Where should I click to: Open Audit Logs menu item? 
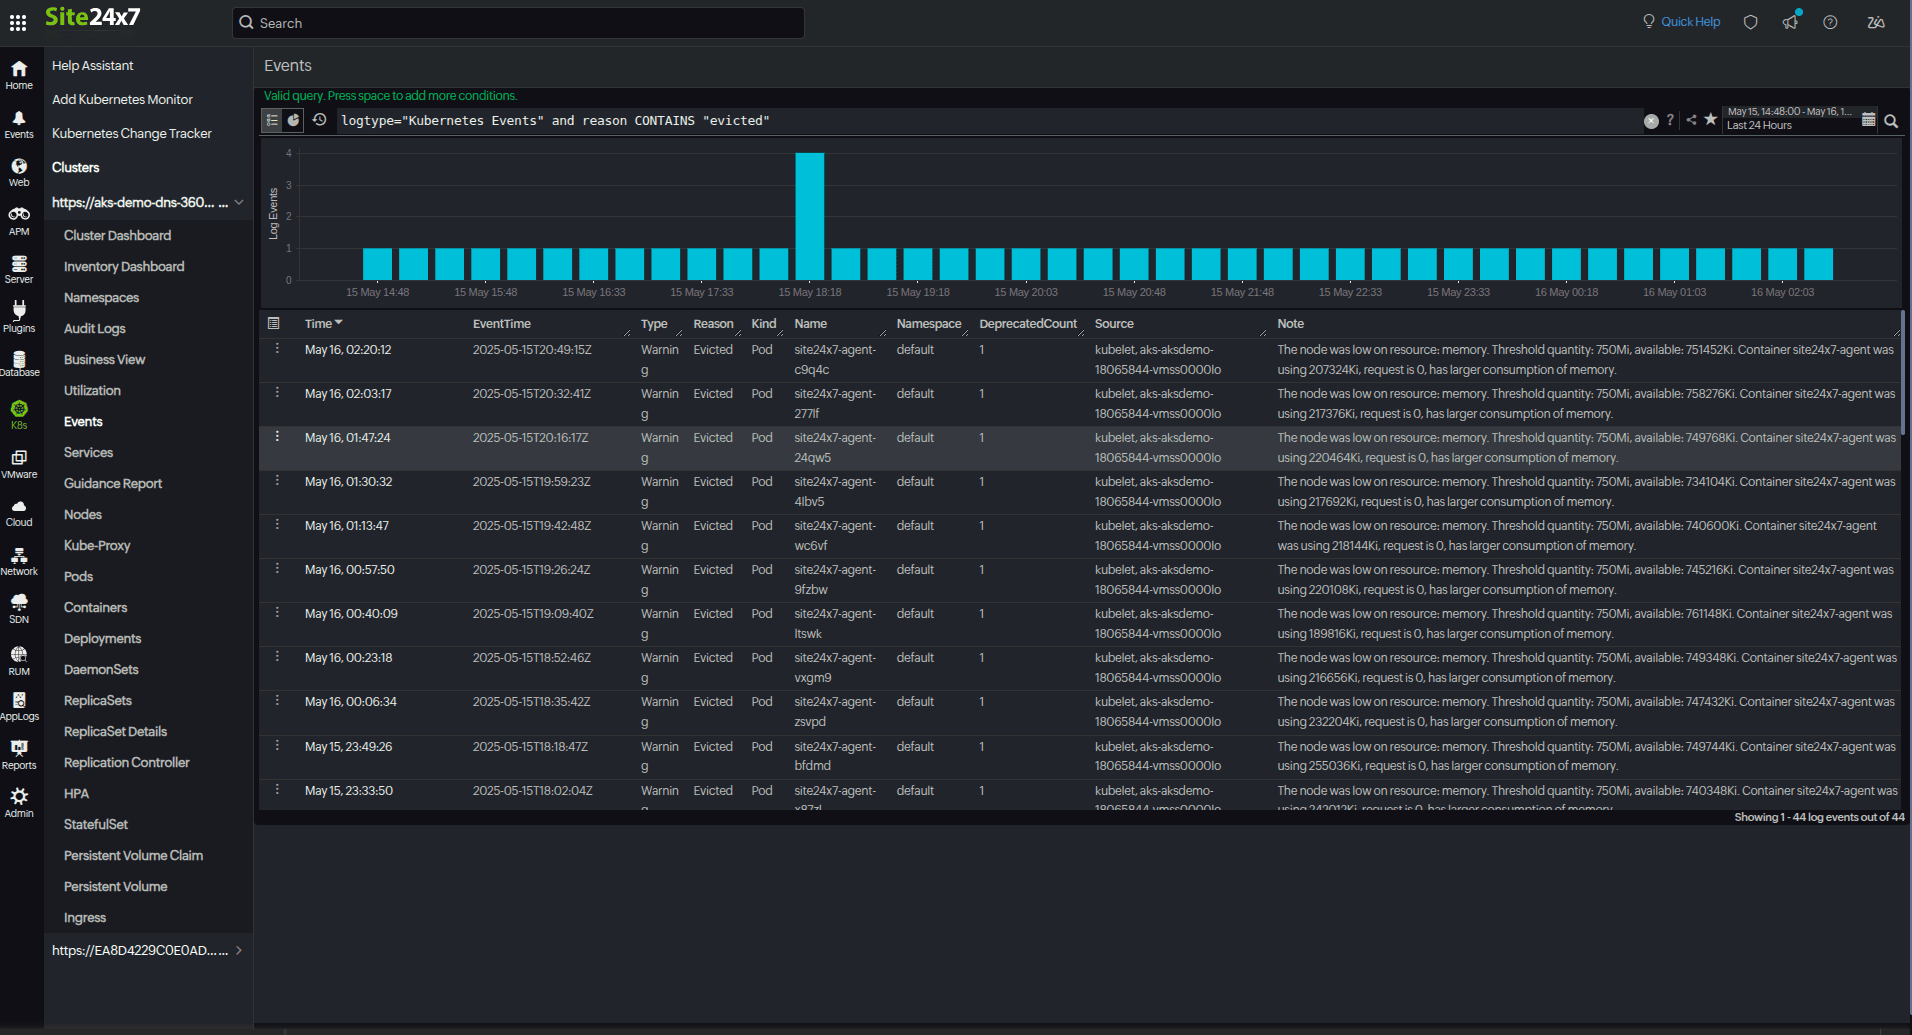[94, 328]
